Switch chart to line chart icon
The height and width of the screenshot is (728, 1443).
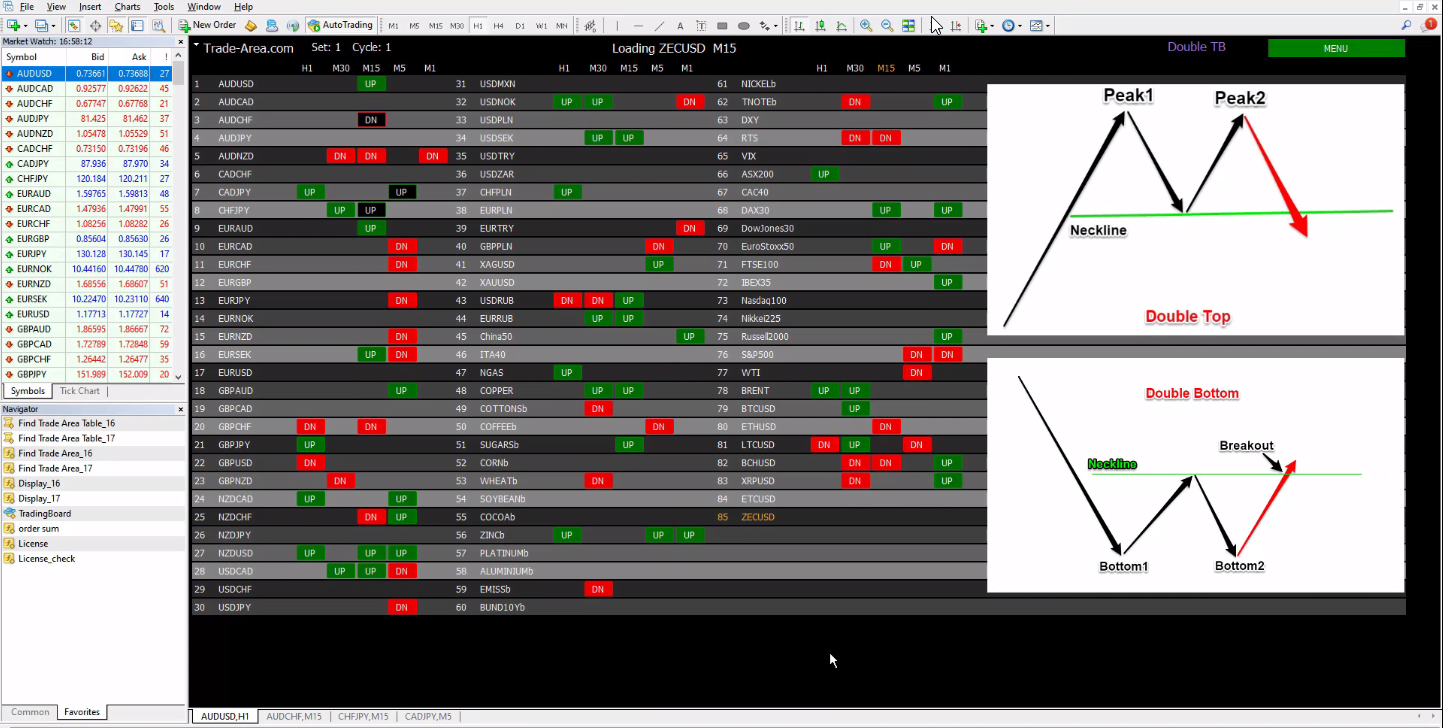pos(841,25)
